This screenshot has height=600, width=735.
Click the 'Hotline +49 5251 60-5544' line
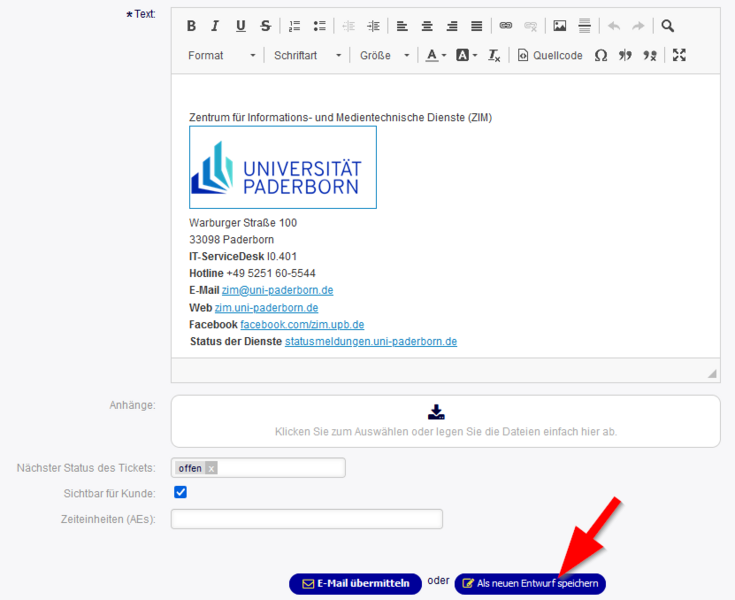pos(252,273)
